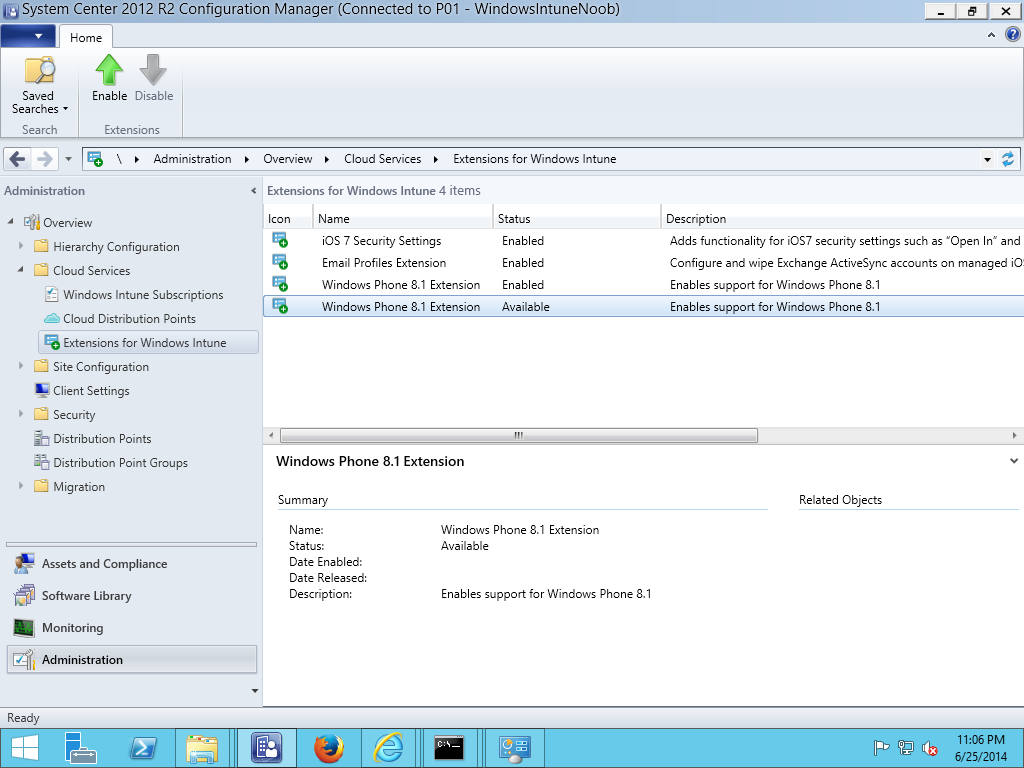The width and height of the screenshot is (1024, 768).
Task: Click the Monitoring workspace icon
Action: [x=24, y=628]
